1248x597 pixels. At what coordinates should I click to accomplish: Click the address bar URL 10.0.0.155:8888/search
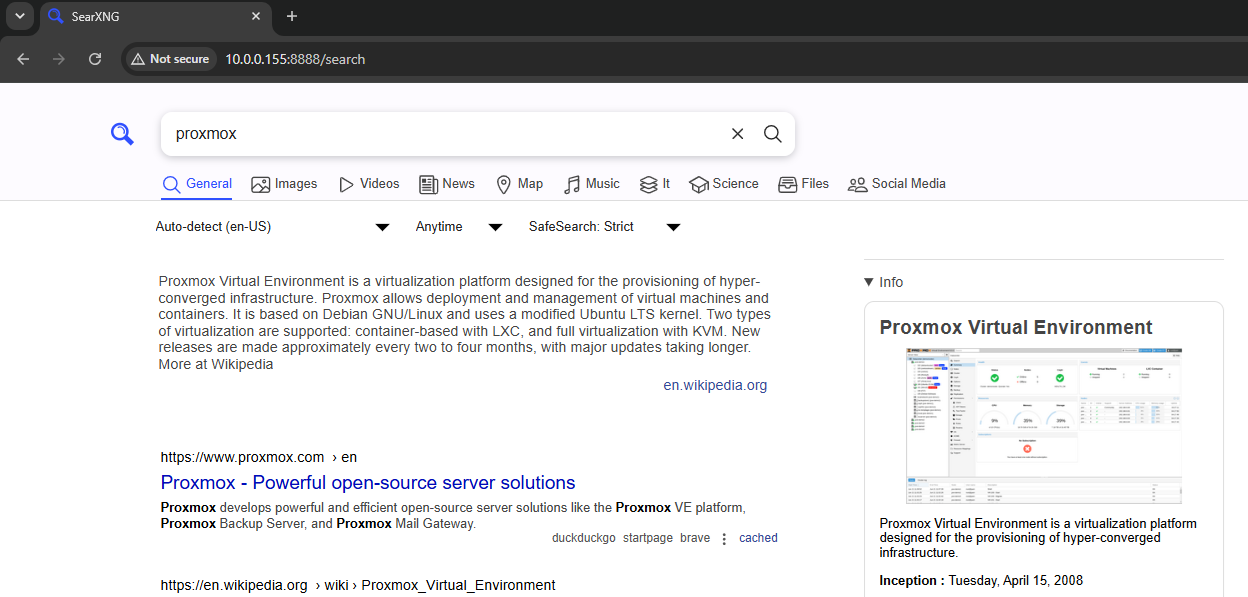click(295, 59)
